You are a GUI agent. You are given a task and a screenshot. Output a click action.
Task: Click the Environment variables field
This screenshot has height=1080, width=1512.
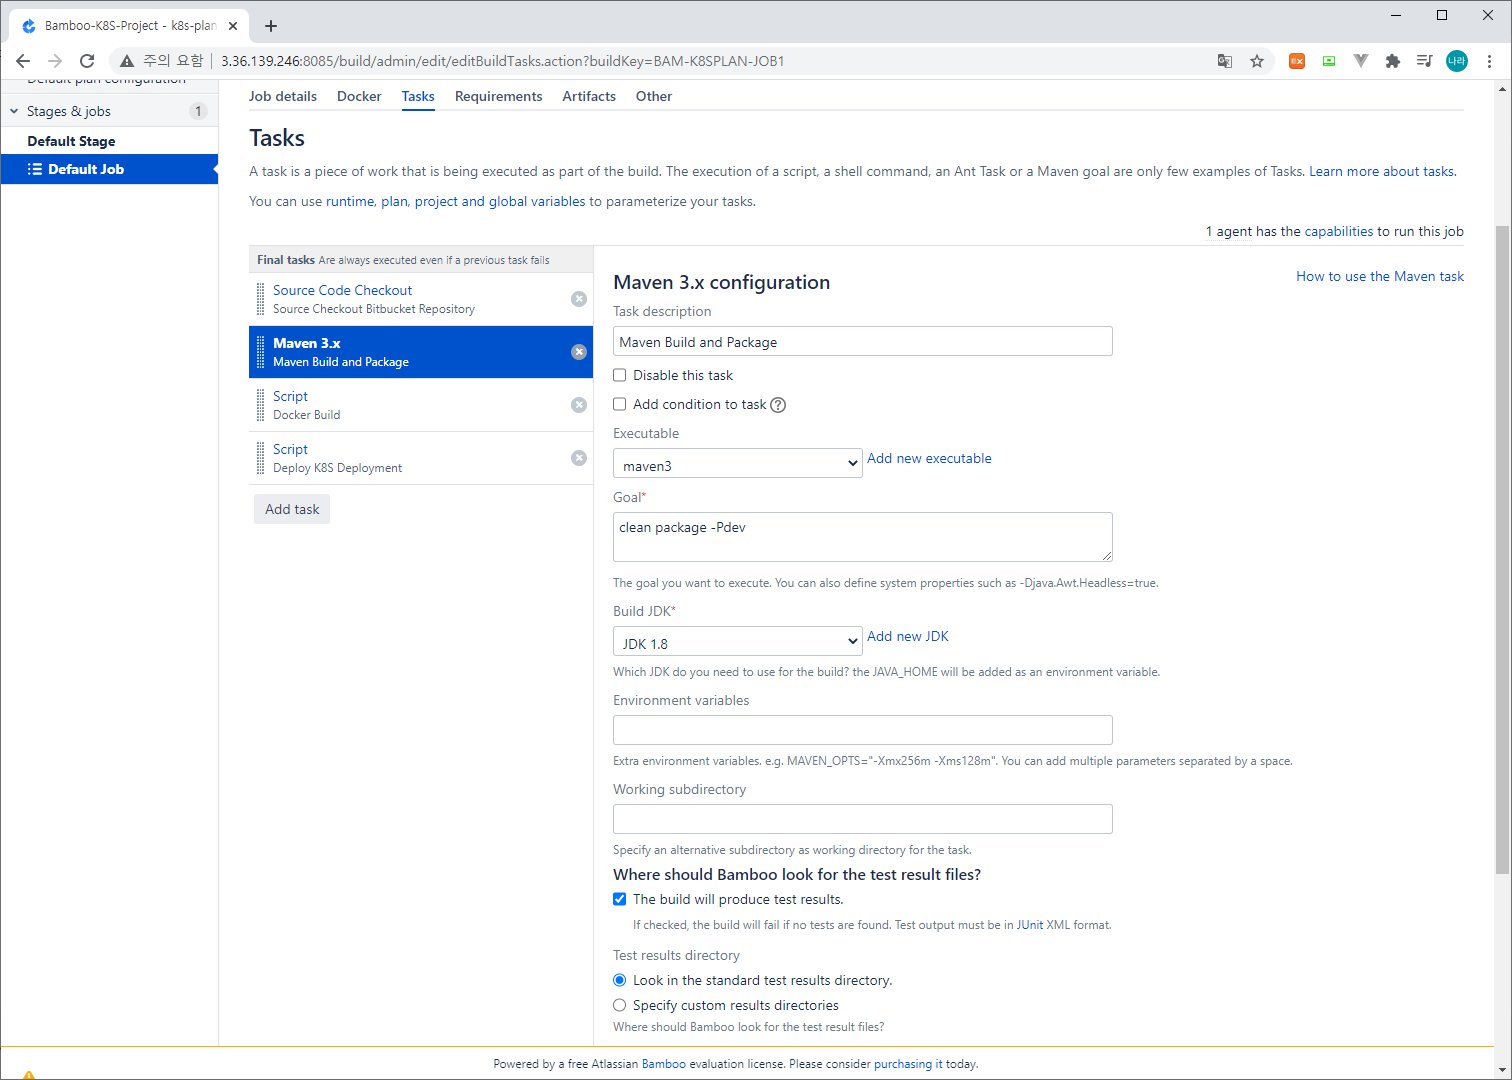[x=863, y=730]
